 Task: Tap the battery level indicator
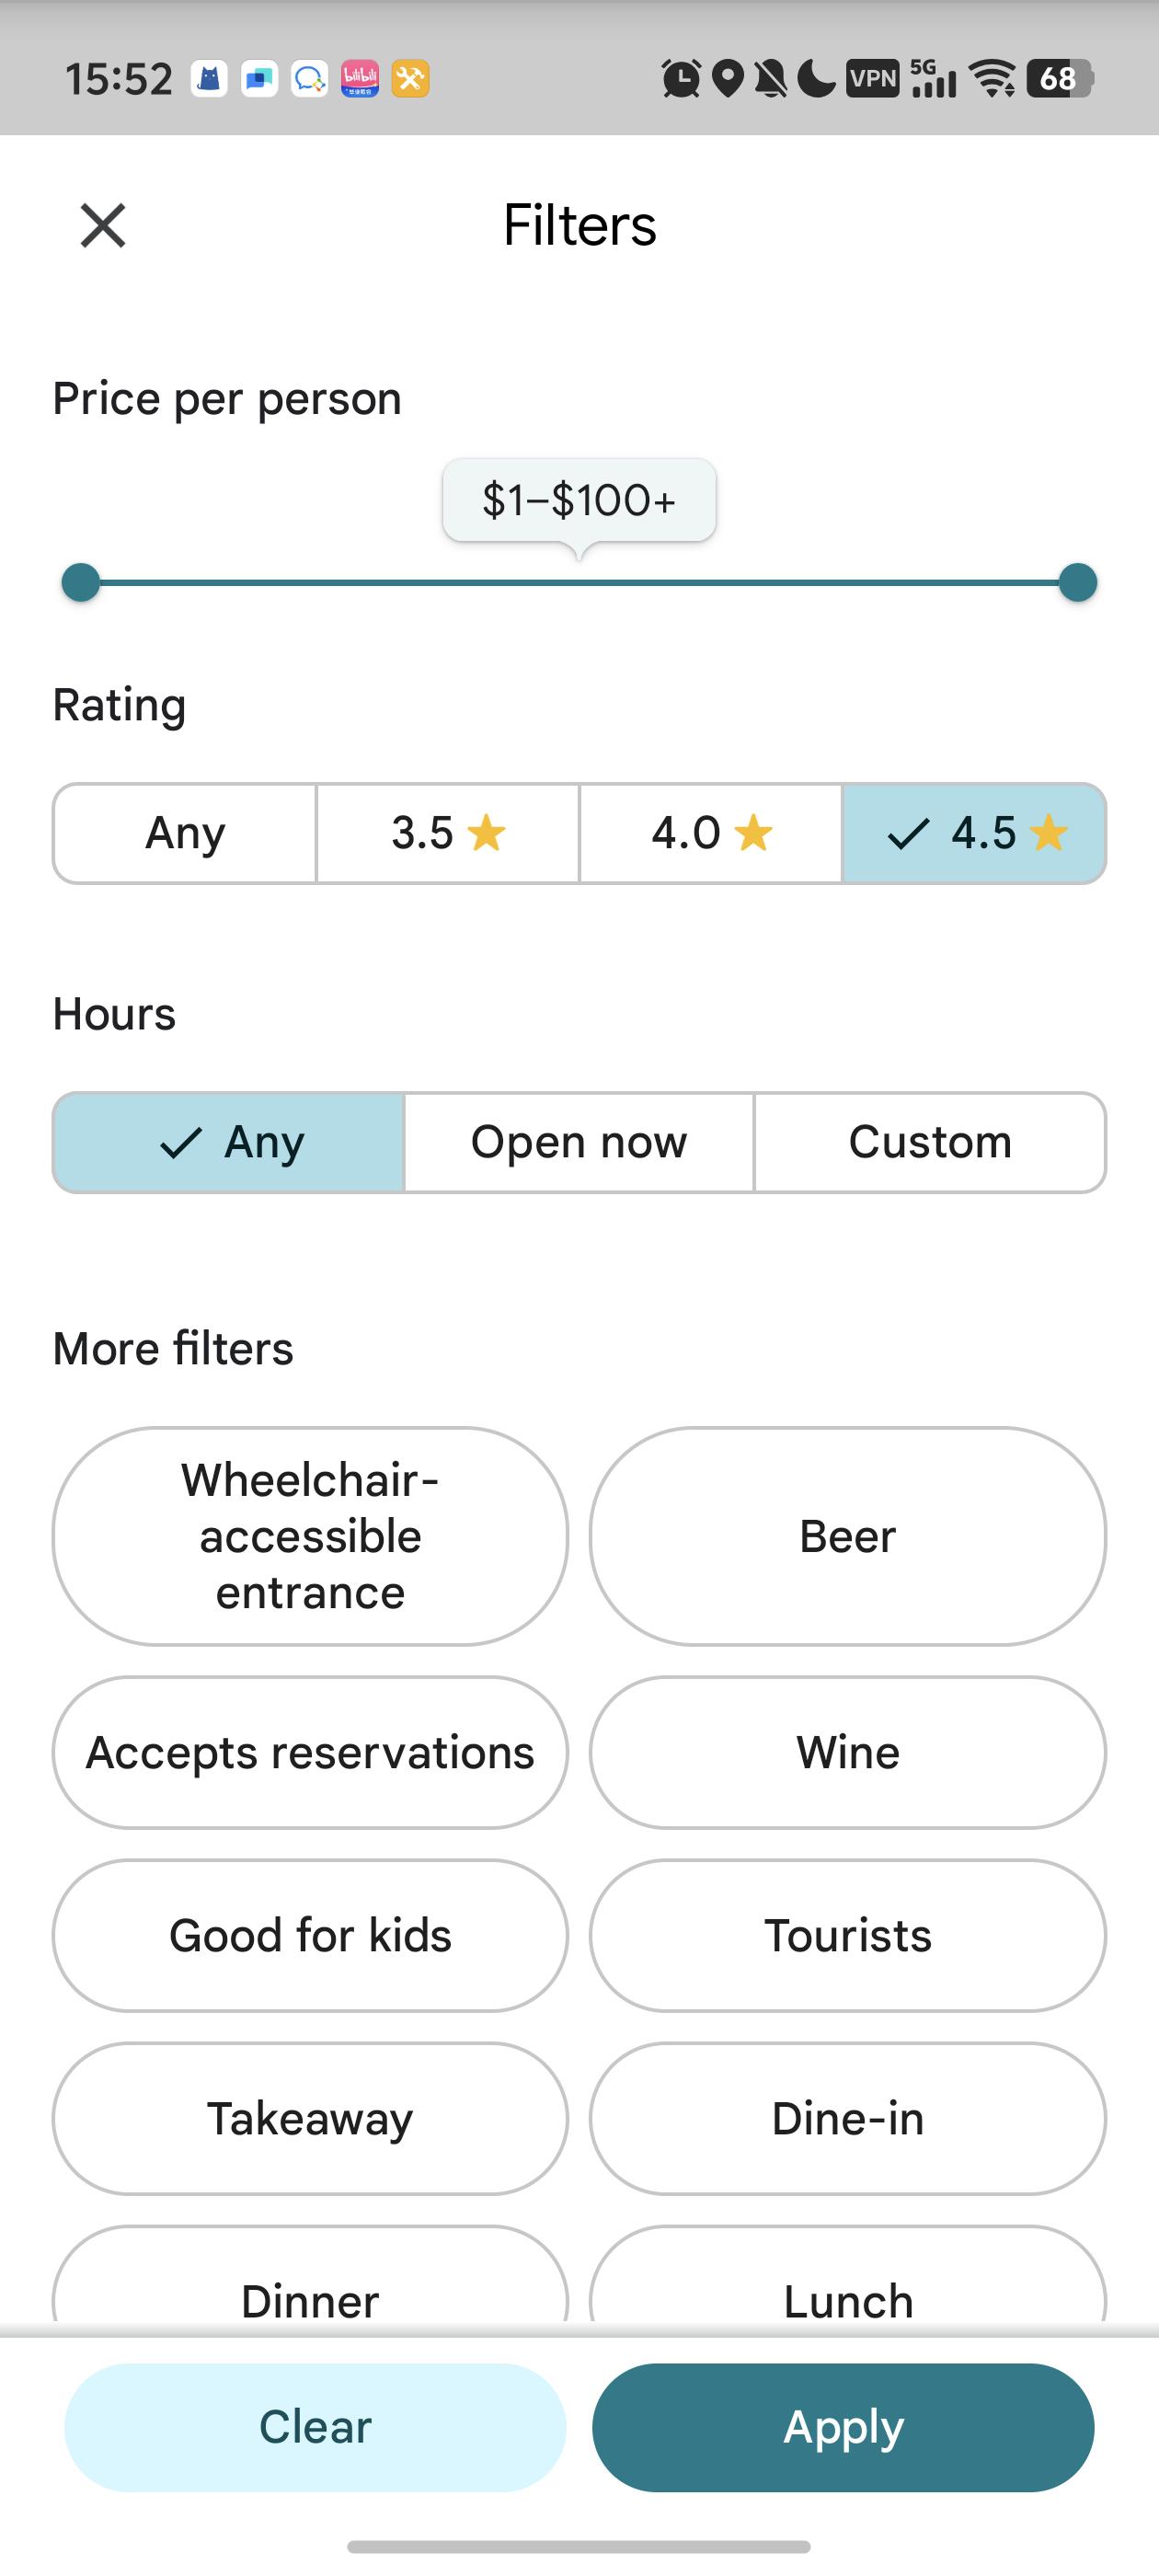coord(1060,78)
